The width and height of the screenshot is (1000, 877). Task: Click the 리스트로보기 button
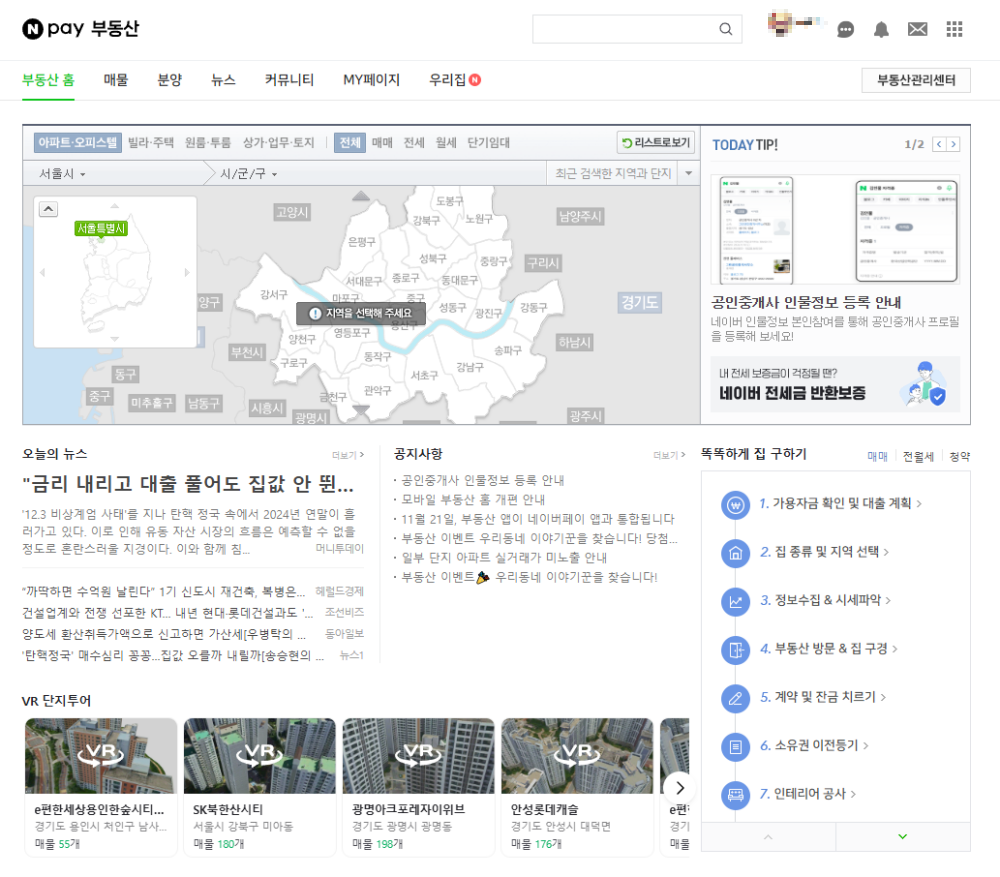tap(656, 142)
